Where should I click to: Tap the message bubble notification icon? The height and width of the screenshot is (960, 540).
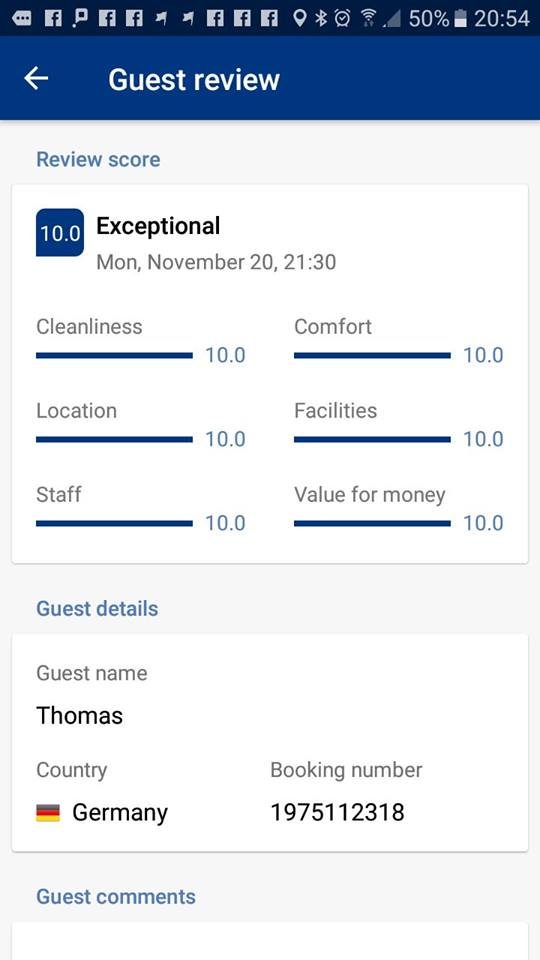(x=21, y=19)
